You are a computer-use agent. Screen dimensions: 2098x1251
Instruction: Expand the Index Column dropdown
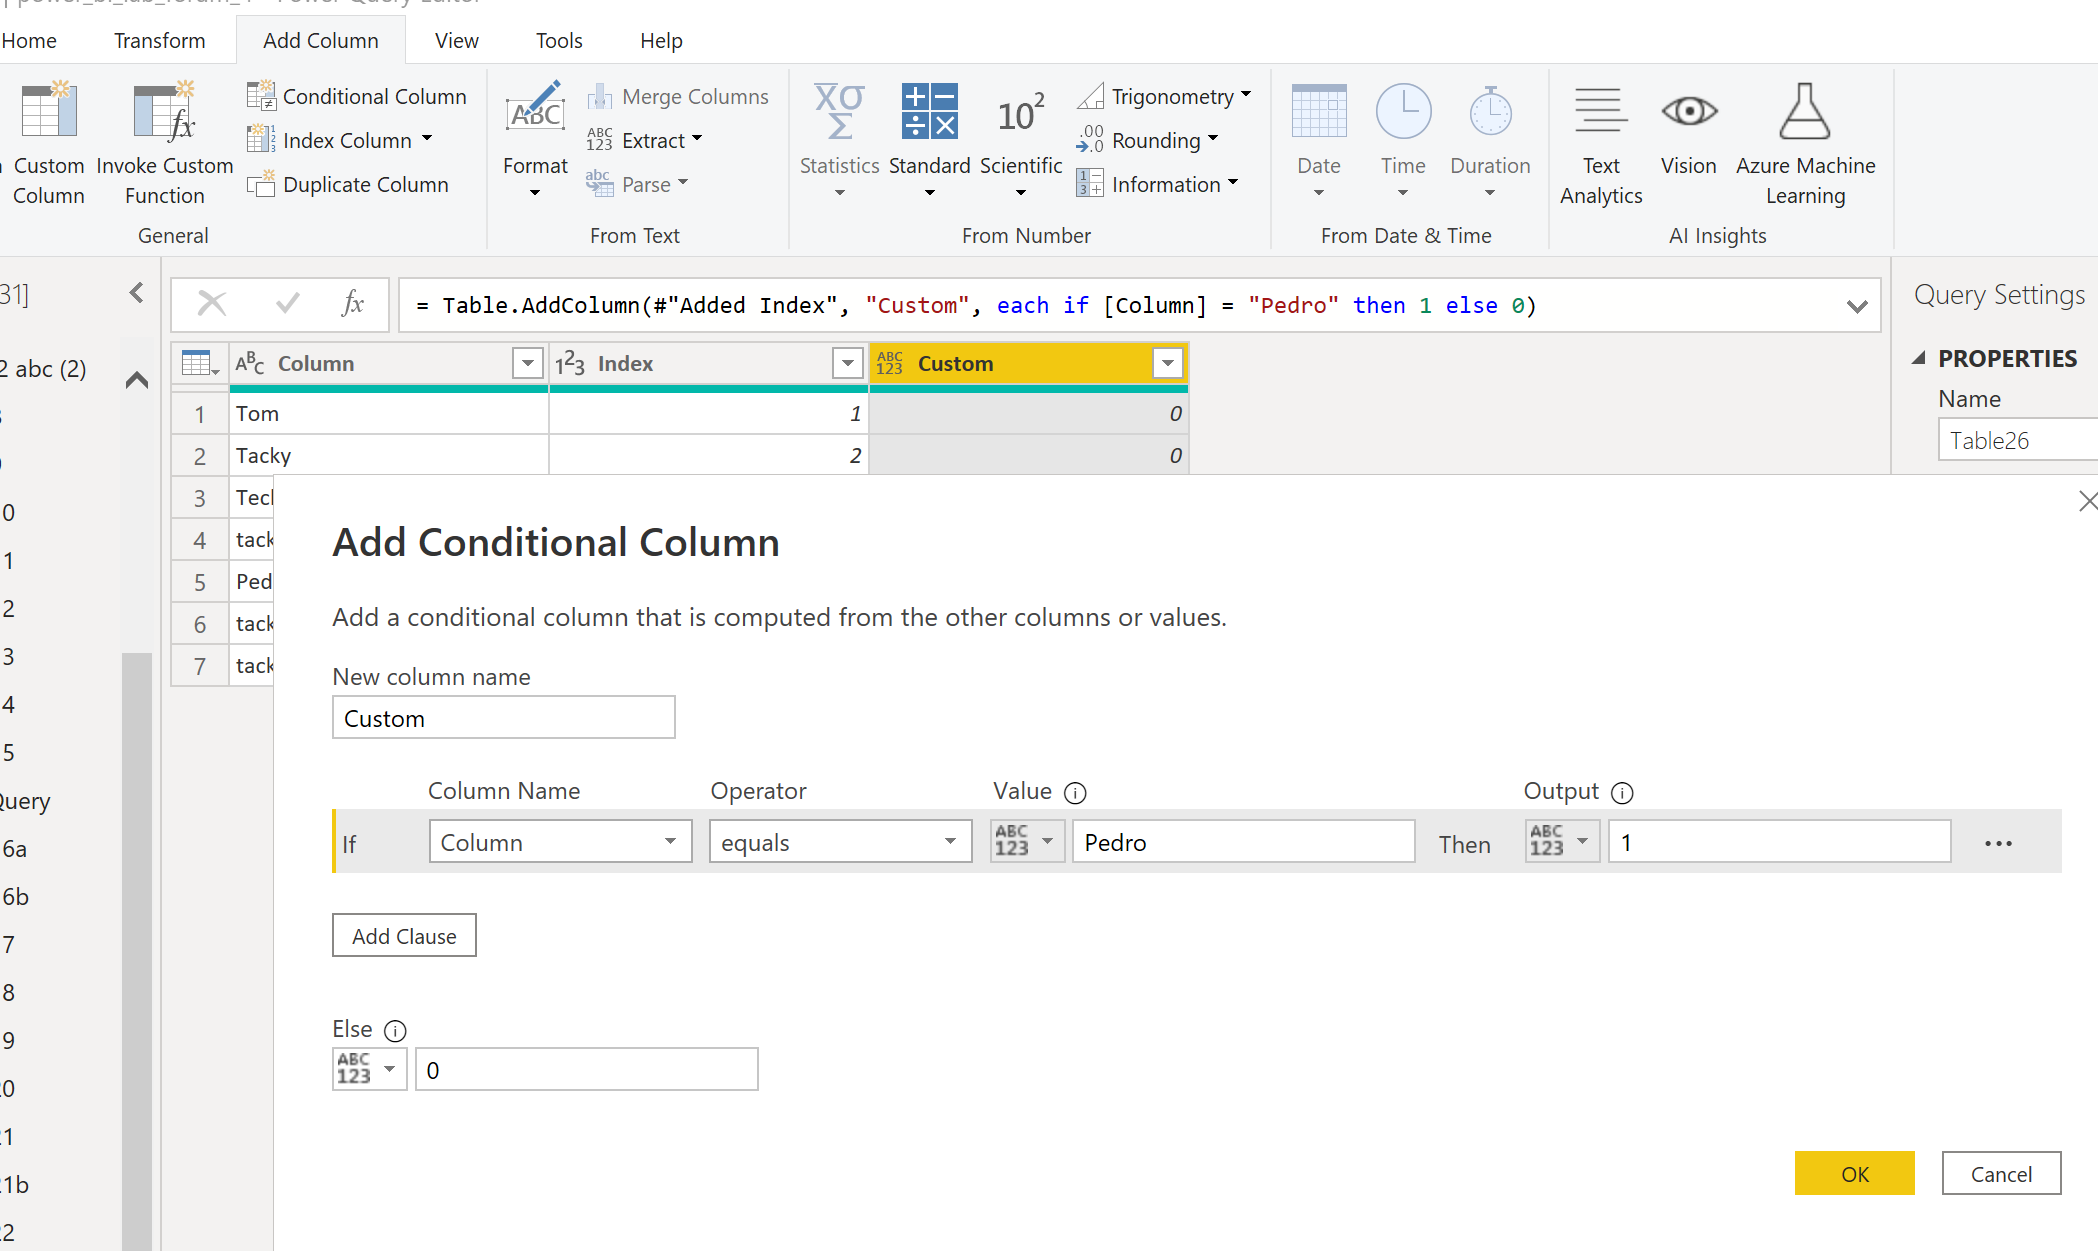pos(427,139)
